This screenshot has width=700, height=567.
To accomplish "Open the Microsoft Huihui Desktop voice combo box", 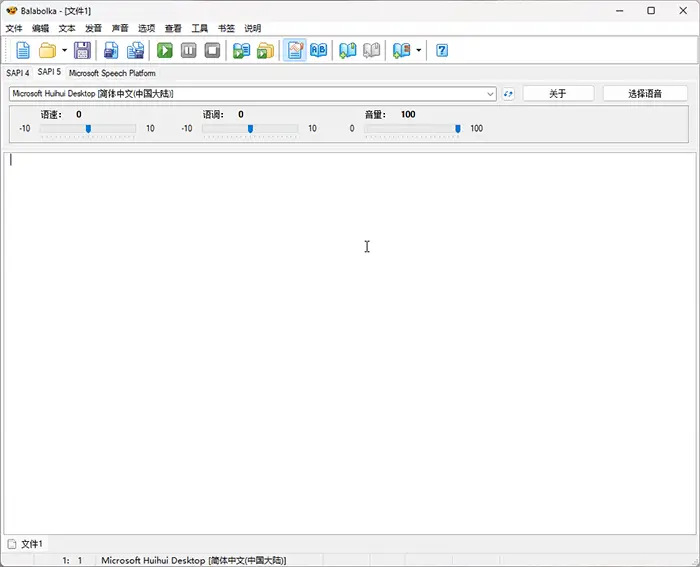I will coord(253,94).
